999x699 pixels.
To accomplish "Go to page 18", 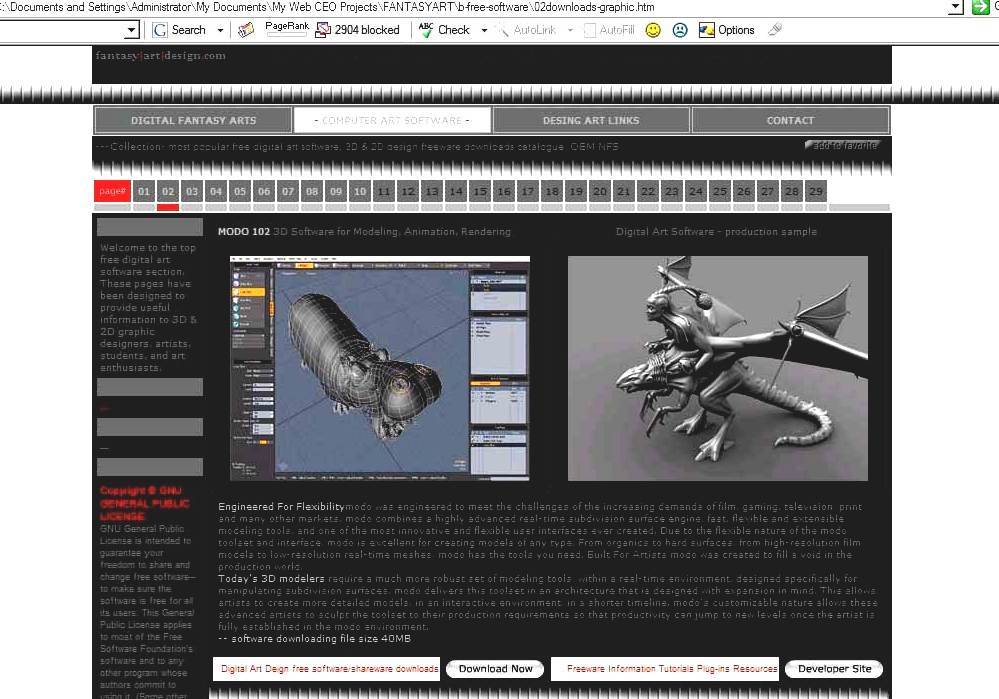I will coord(552,191).
